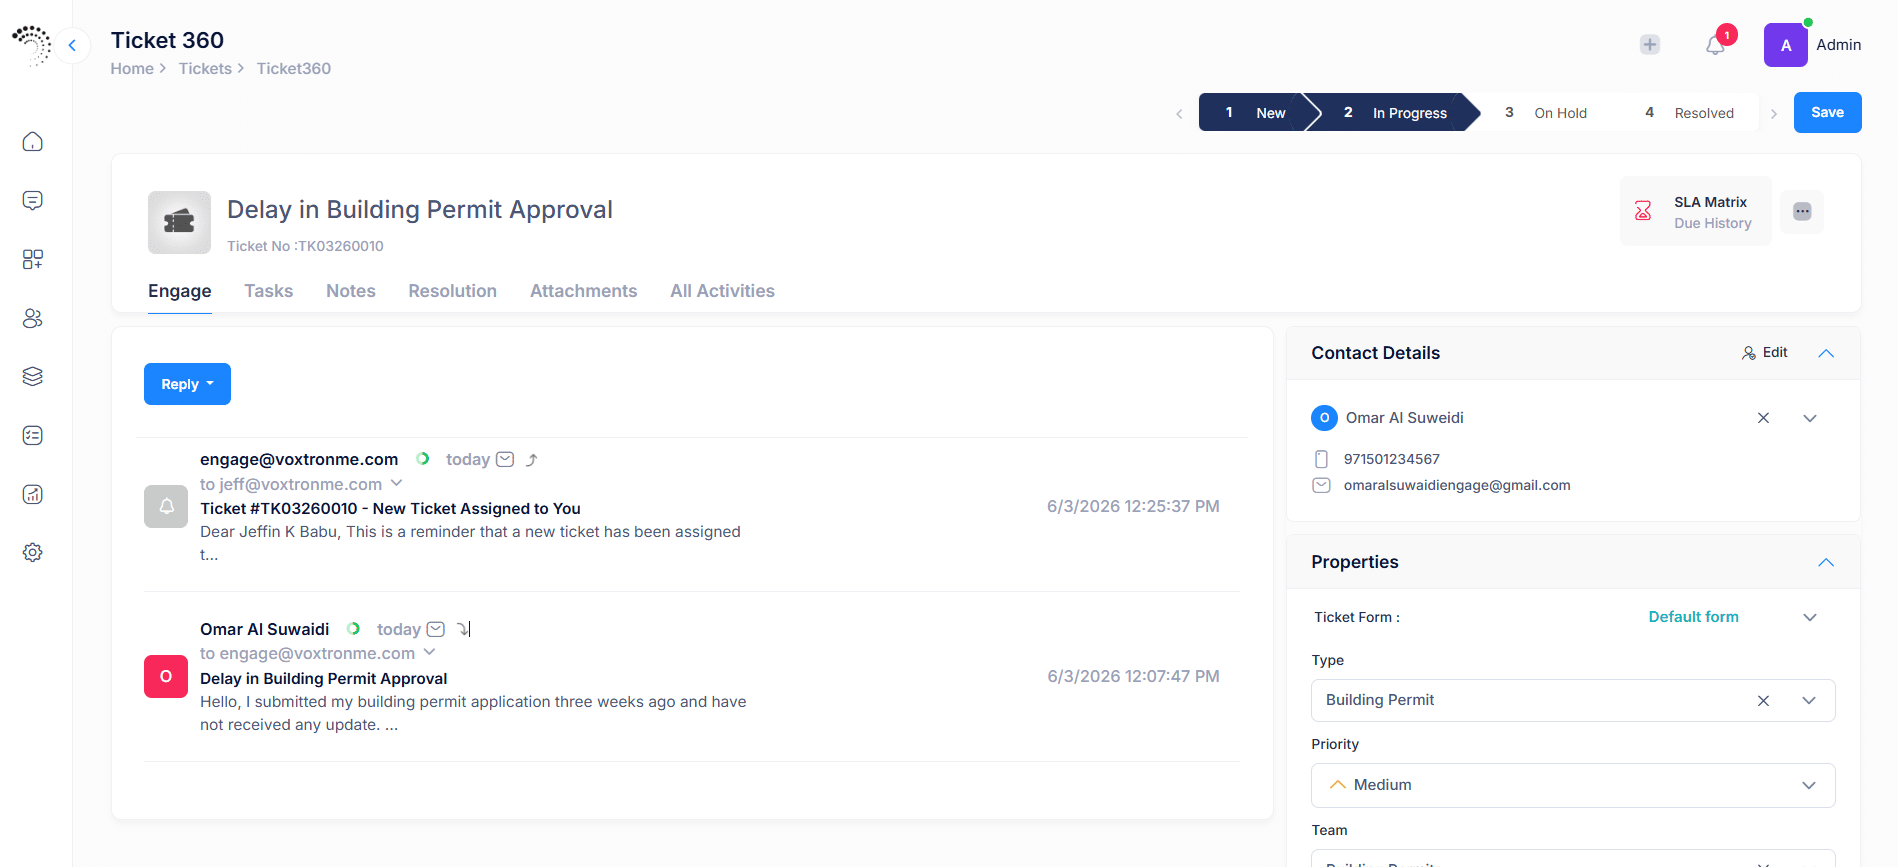The image size is (1898, 867).
Task: Click the bell avatar of engage message
Action: pyautogui.click(x=166, y=506)
